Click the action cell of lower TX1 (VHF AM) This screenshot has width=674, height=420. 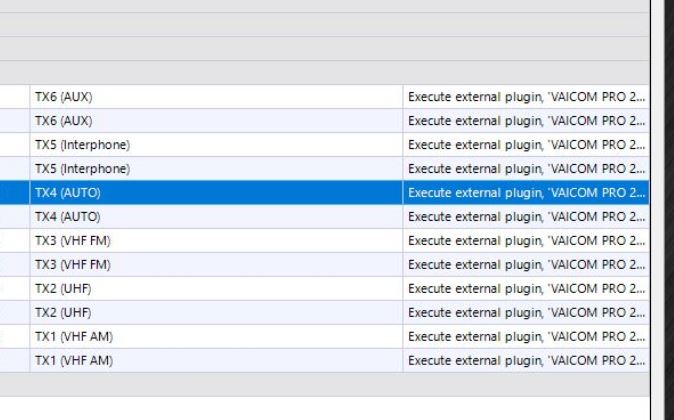526,360
